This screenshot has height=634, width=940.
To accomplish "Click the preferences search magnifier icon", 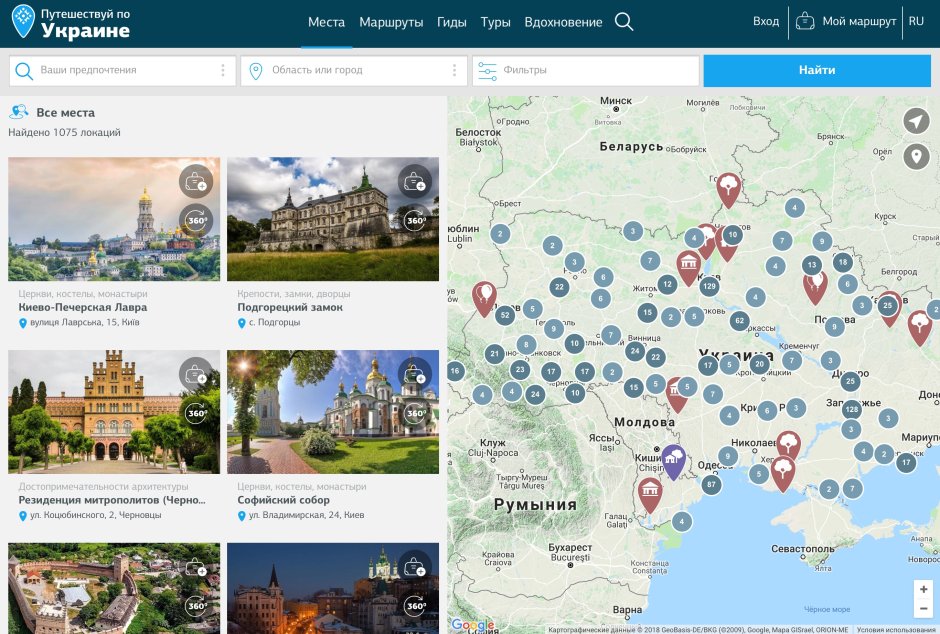I will [x=24, y=71].
